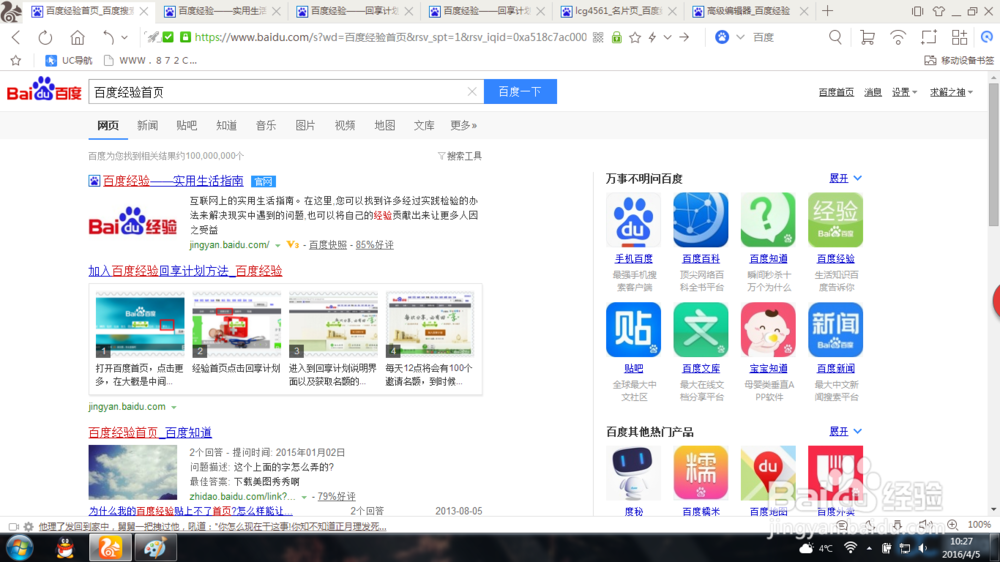Screen dimensions: 1000x562
Task: Open the browser home page icon
Action: coord(77,38)
